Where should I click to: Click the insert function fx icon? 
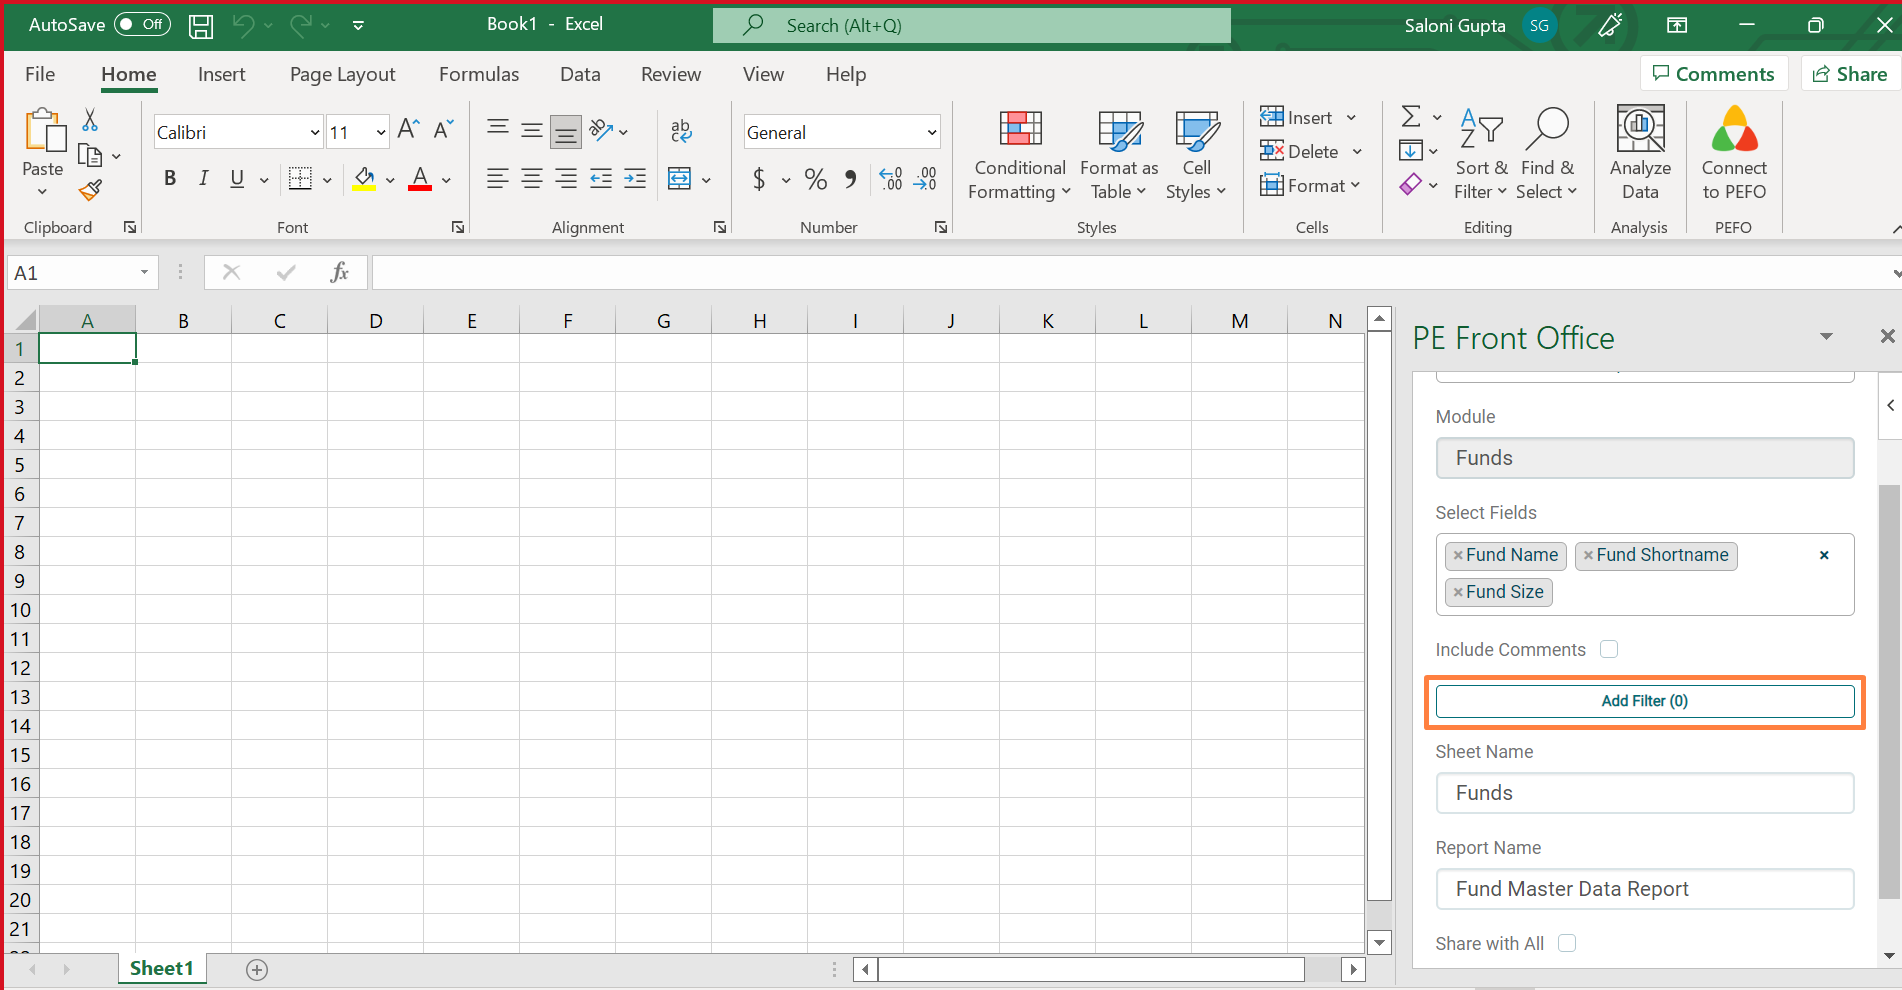(339, 272)
